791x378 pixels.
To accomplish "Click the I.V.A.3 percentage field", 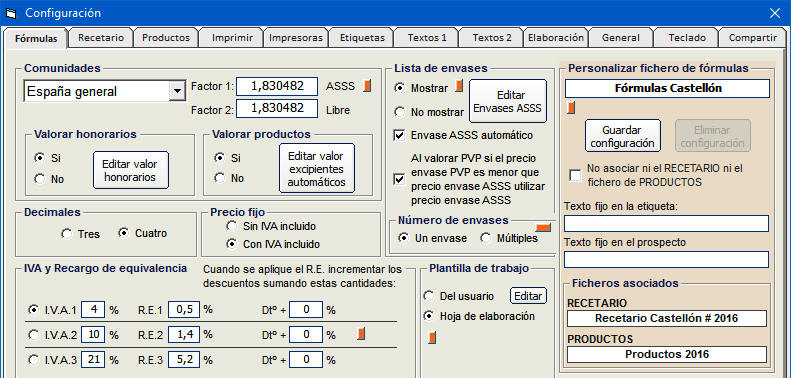I will pyautogui.click(x=93, y=360).
